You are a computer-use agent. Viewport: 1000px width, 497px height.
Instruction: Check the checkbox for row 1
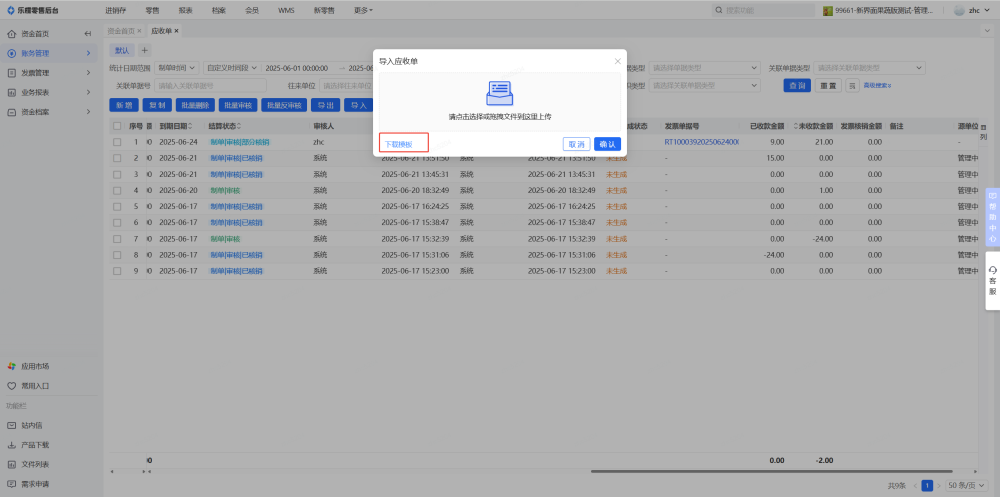click(x=116, y=142)
